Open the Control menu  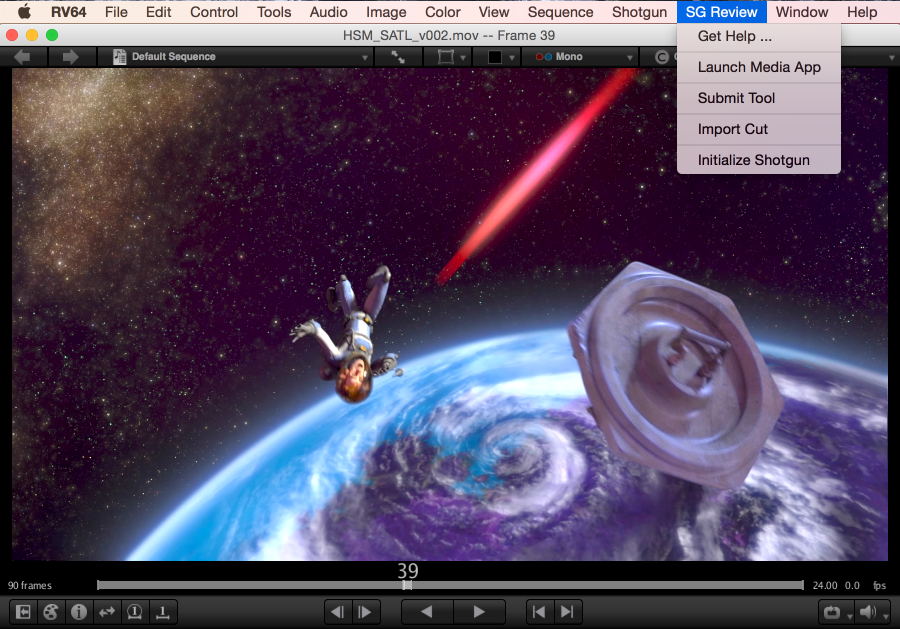(214, 11)
